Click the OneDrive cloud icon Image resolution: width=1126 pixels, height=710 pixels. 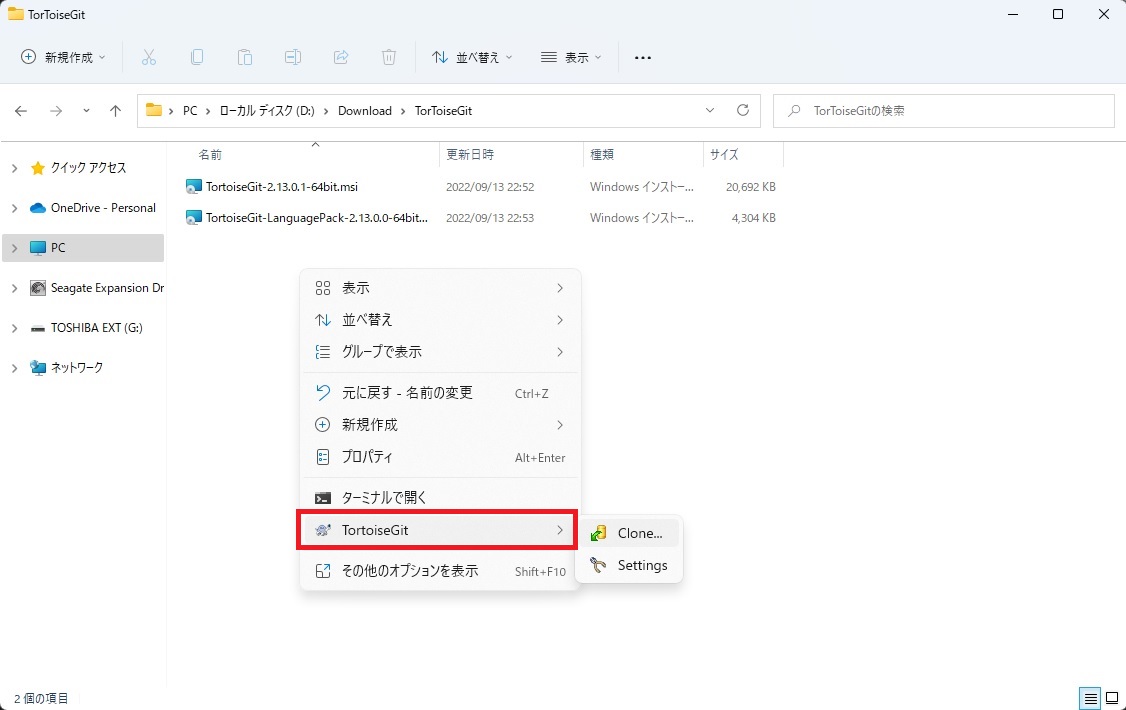[x=37, y=208]
